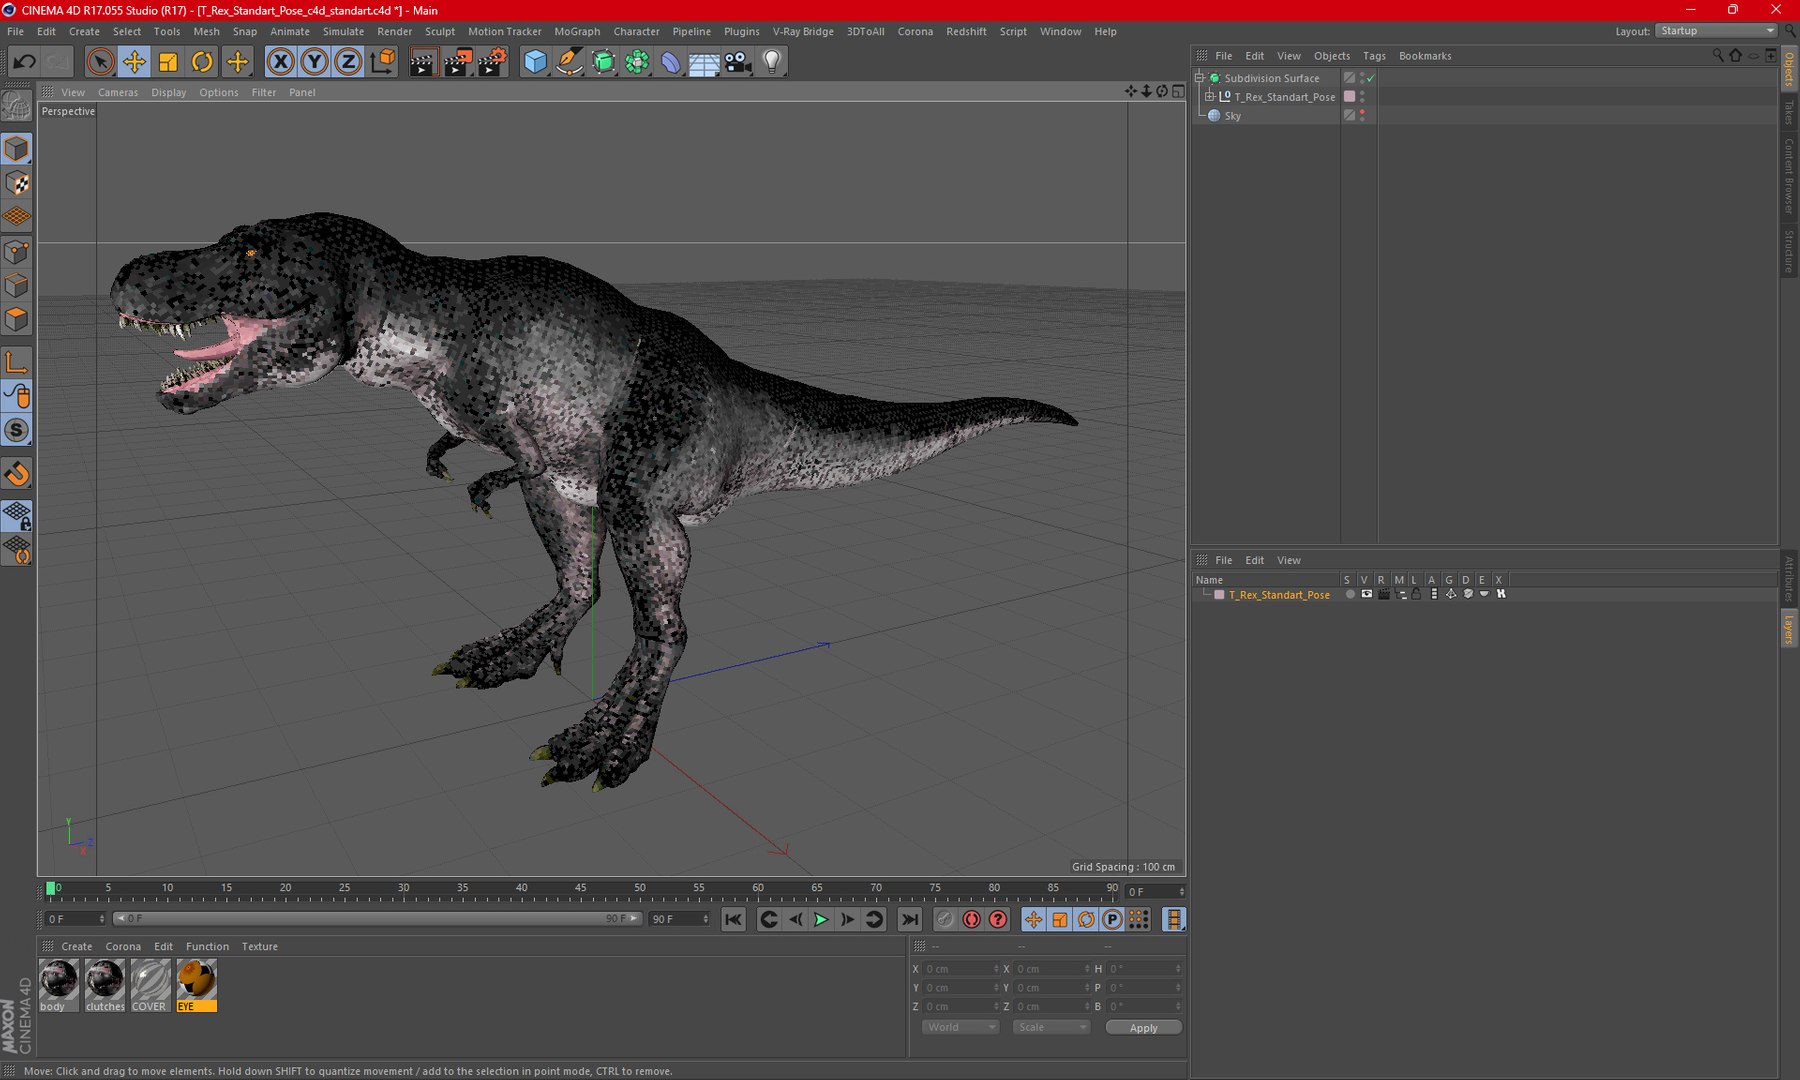The image size is (1800, 1080).
Task: Switch to Polygons mode
Action: pos(17,319)
